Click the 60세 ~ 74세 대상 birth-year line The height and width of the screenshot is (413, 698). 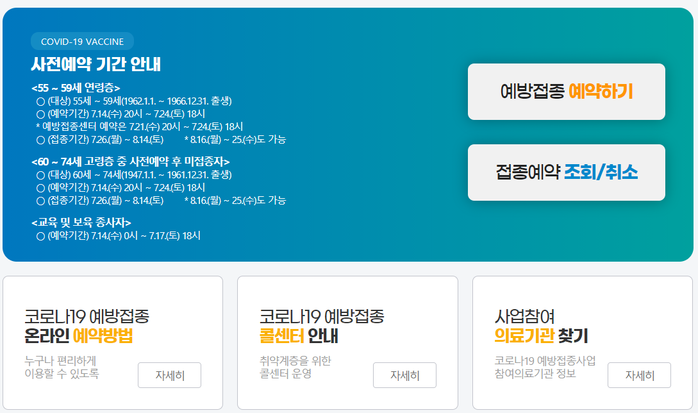(133, 175)
